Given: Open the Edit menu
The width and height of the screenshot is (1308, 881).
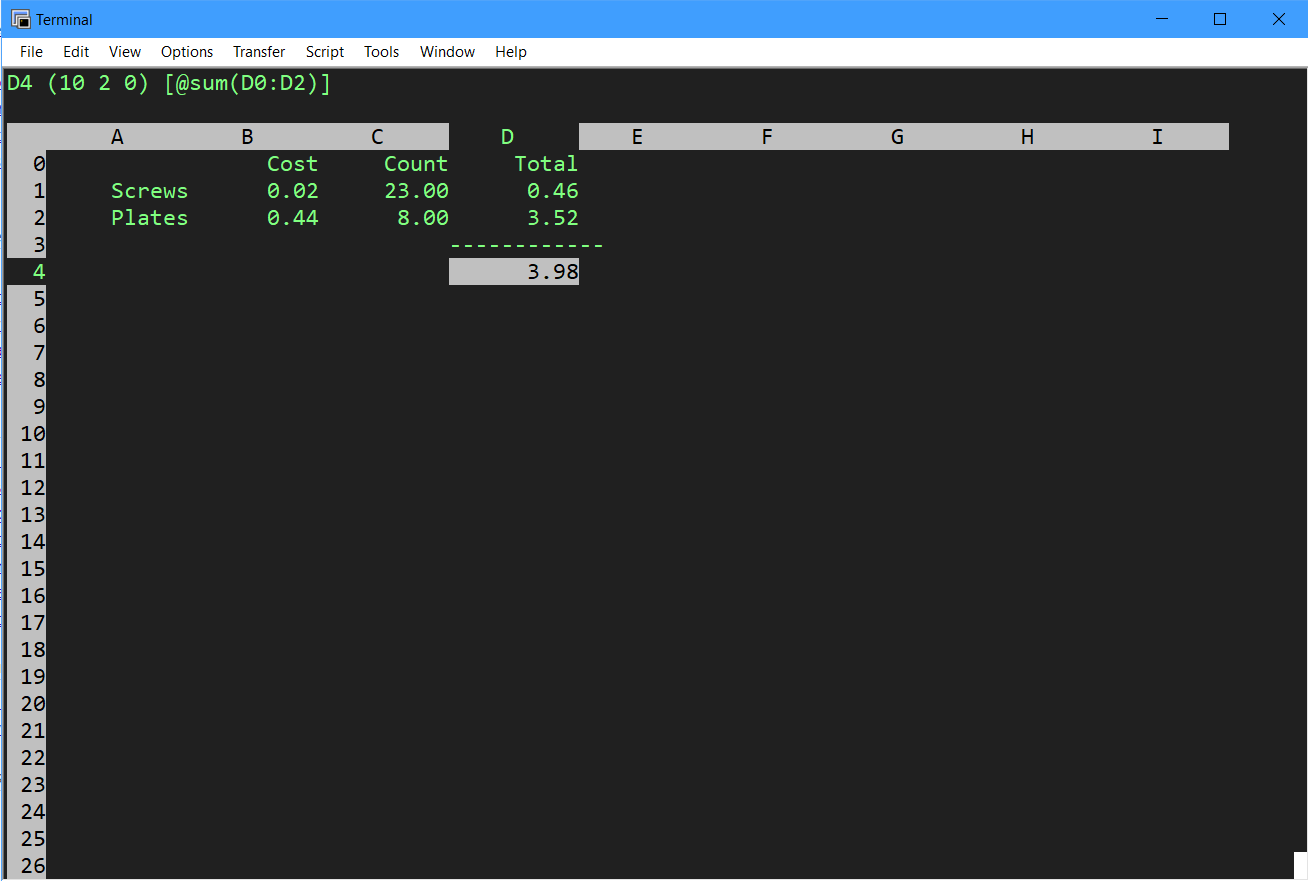Looking at the screenshot, I should click(x=76, y=52).
